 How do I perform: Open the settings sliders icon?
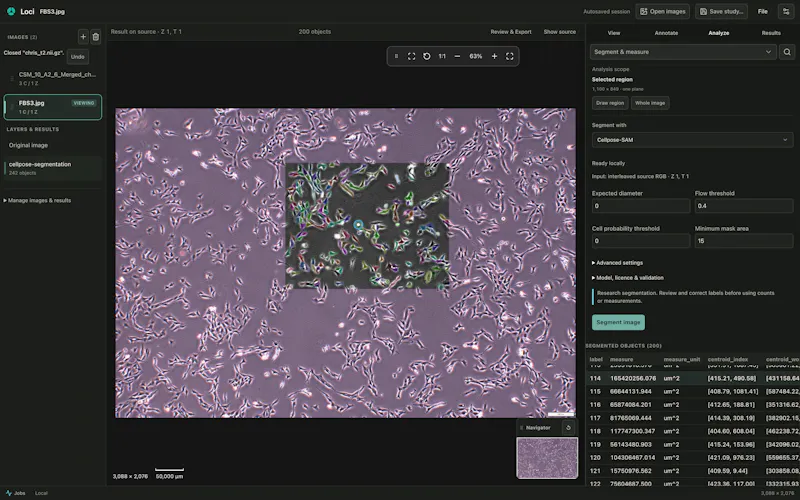[x=786, y=11]
